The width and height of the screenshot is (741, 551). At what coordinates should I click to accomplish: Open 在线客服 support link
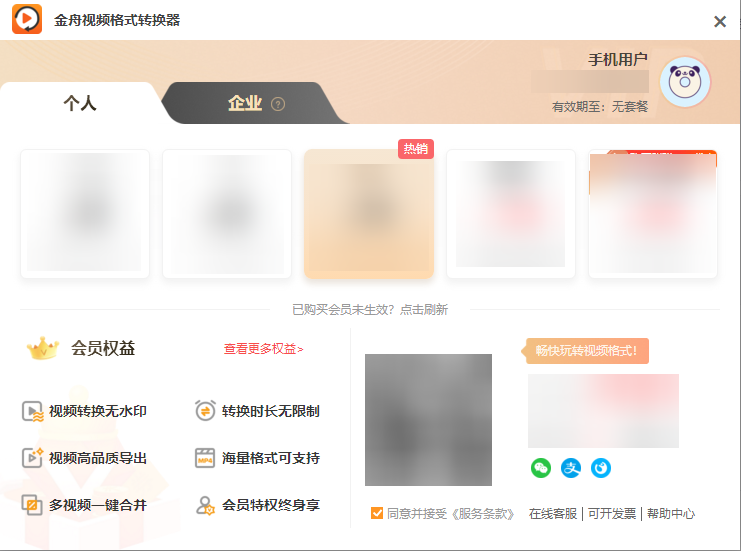pyautogui.click(x=553, y=514)
